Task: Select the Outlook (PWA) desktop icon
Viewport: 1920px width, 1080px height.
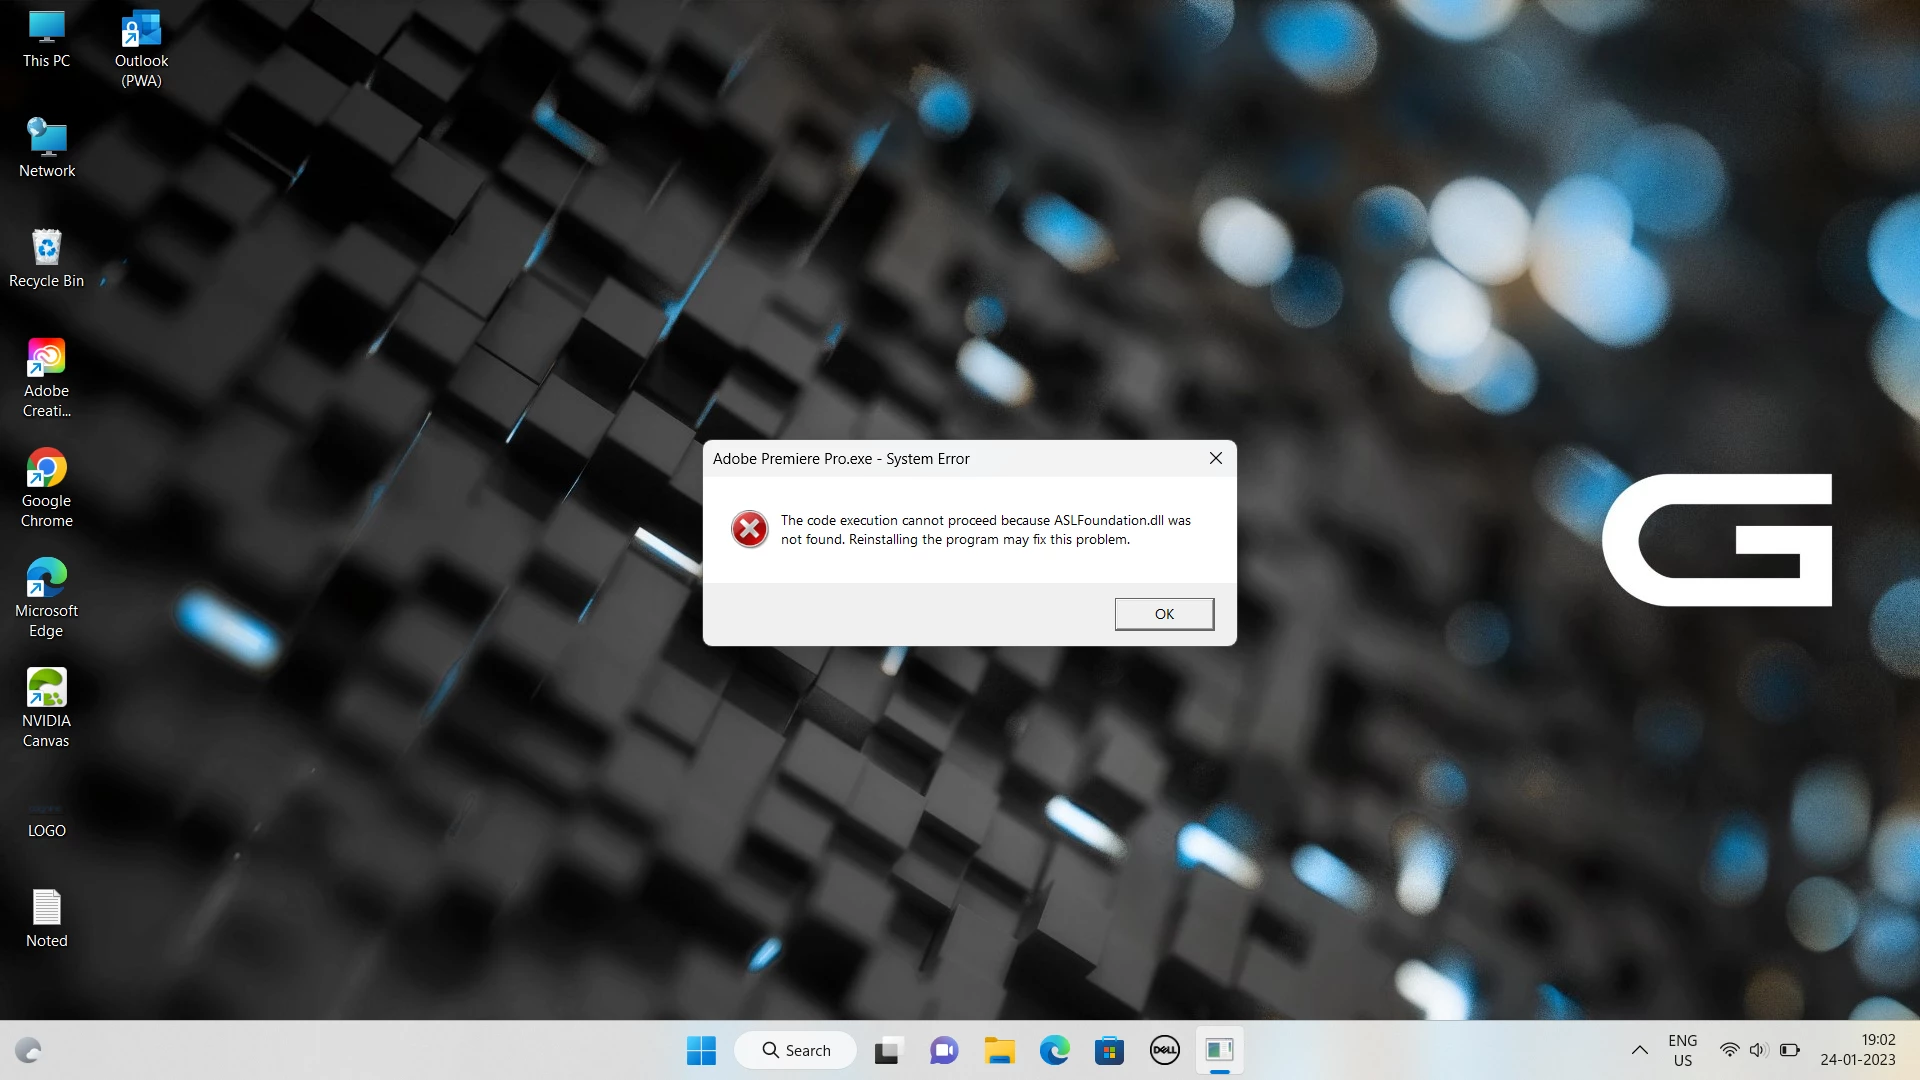Action: (x=141, y=30)
